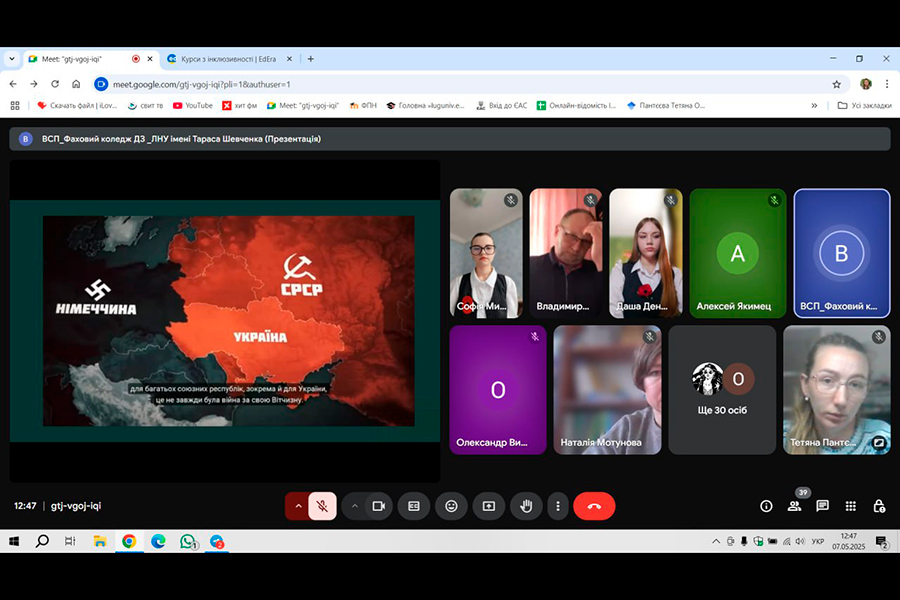900x600 pixels.
Task: Click the presentation title banner
Action: point(450,139)
